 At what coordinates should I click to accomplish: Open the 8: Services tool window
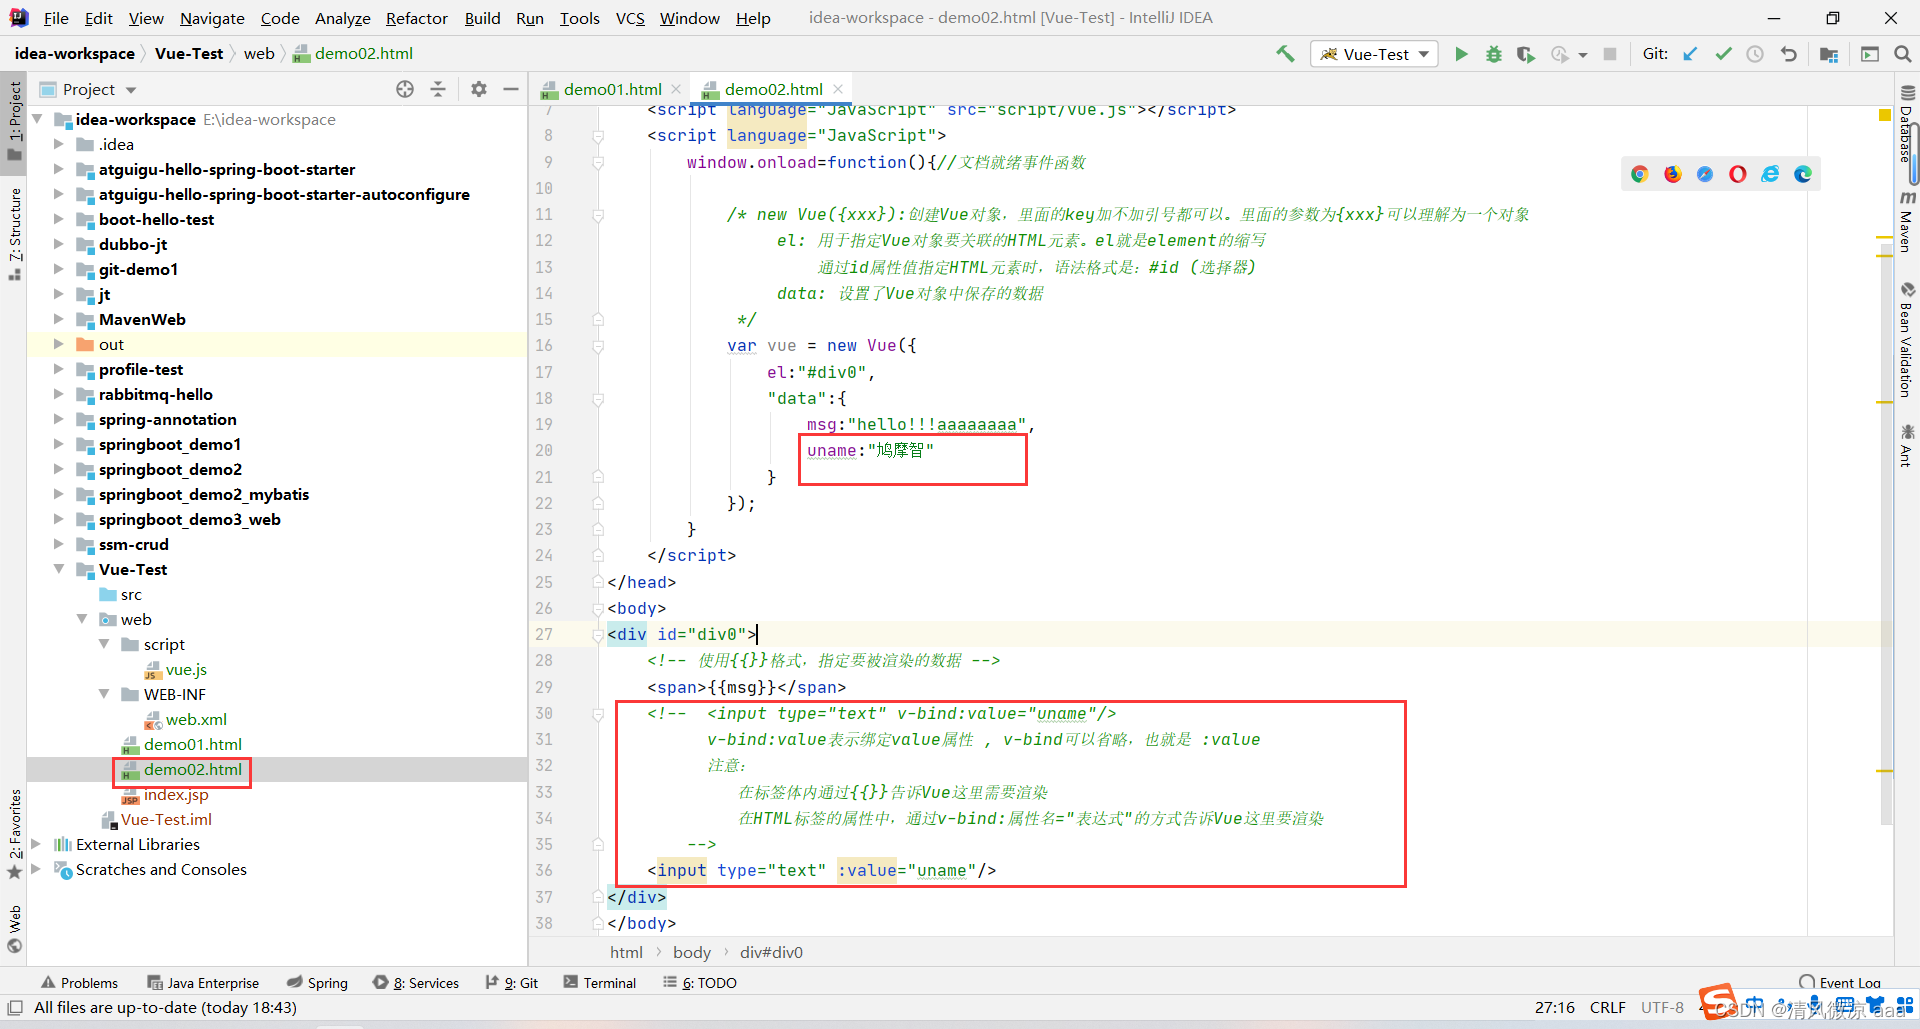pyautogui.click(x=416, y=983)
